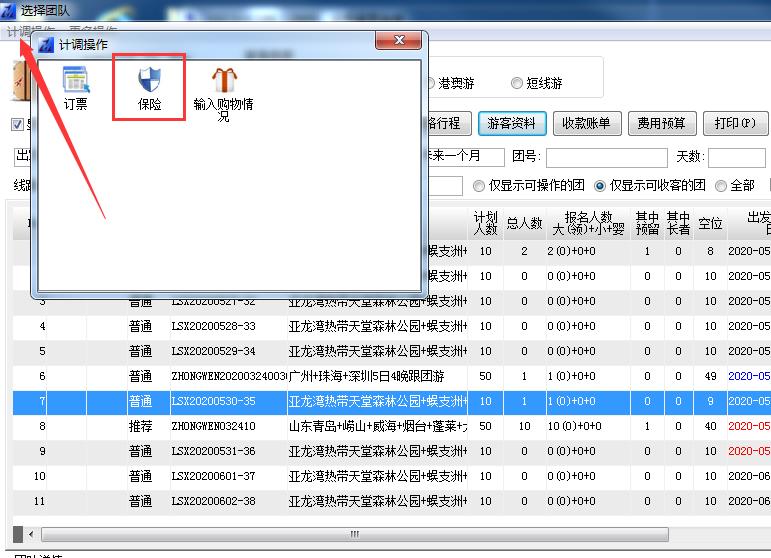This screenshot has width=771, height=558.
Task: Choose 仅显示可收客的团 radio option
Action: pyautogui.click(x=601, y=186)
